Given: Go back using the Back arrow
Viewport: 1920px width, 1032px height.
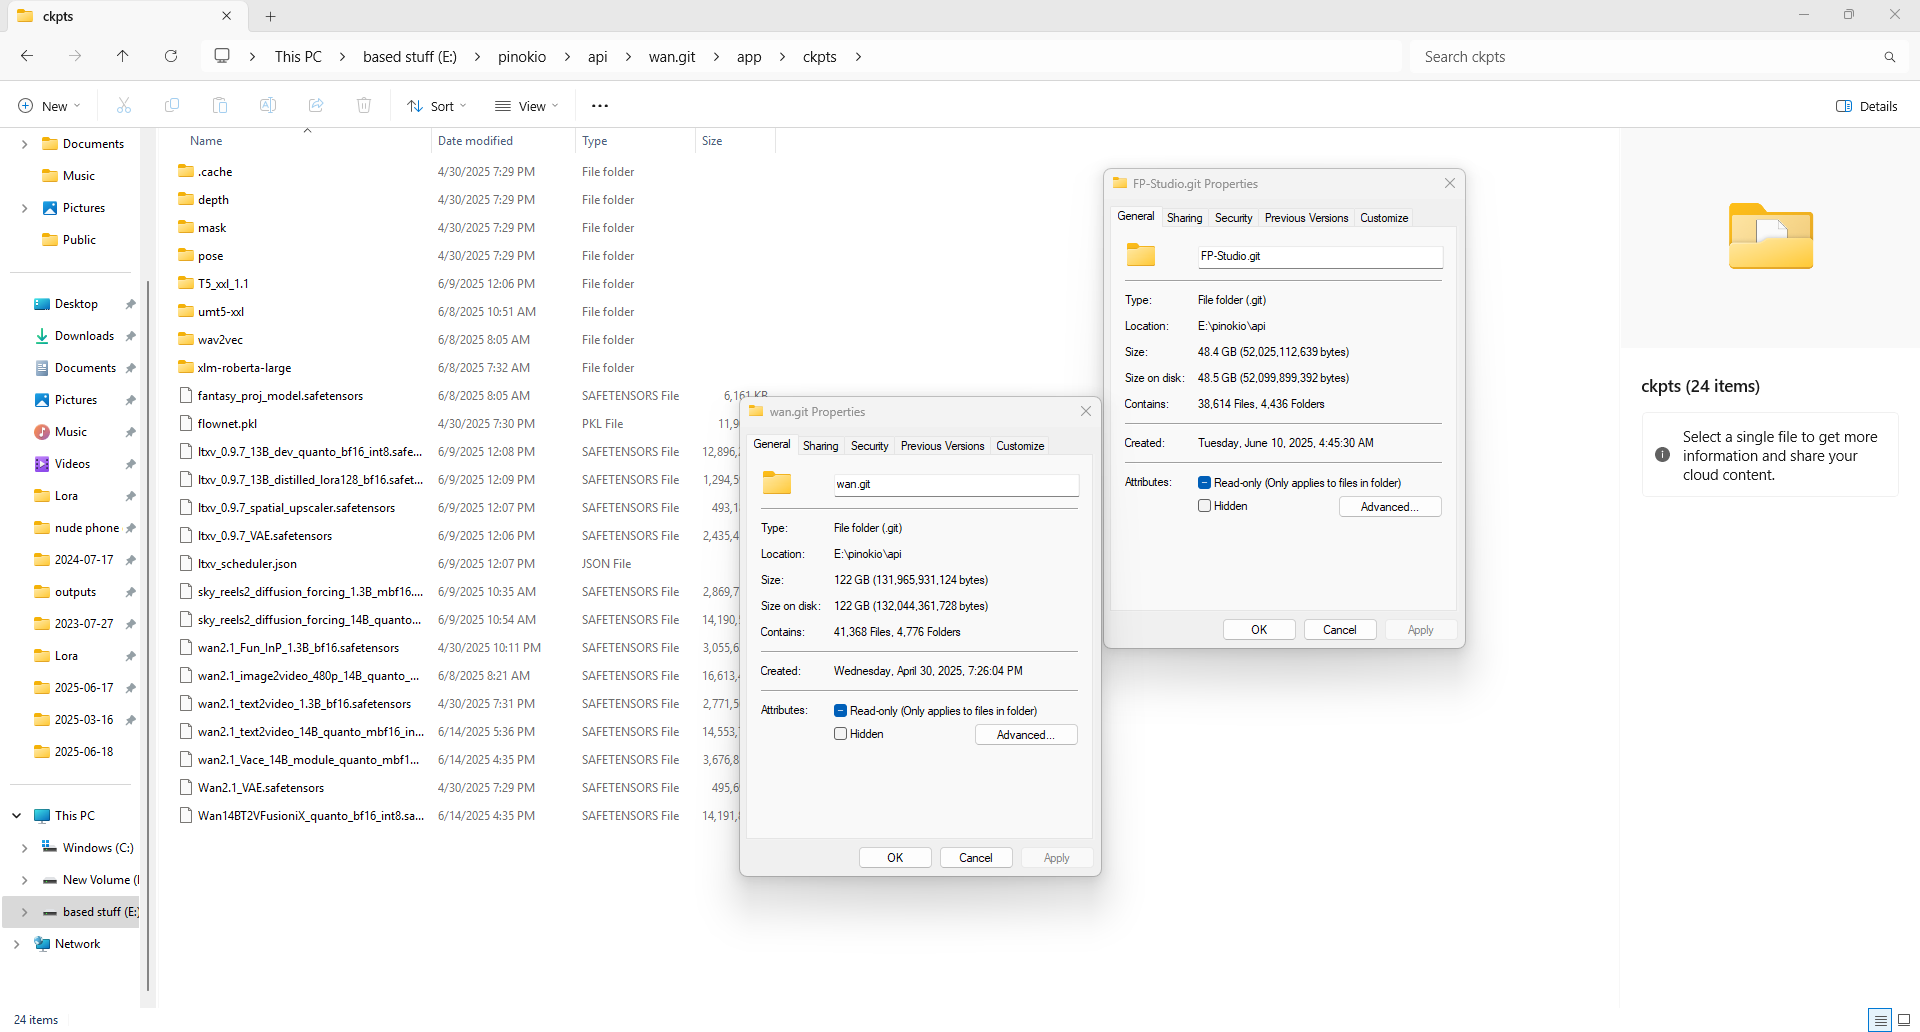Looking at the screenshot, I should pyautogui.click(x=27, y=56).
